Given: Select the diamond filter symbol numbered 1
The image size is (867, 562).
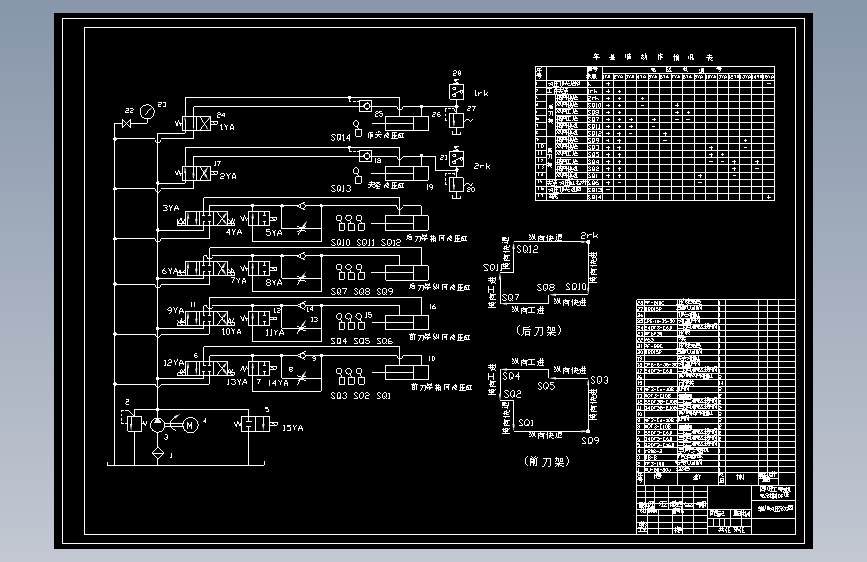Looking at the screenshot, I should [x=158, y=454].
